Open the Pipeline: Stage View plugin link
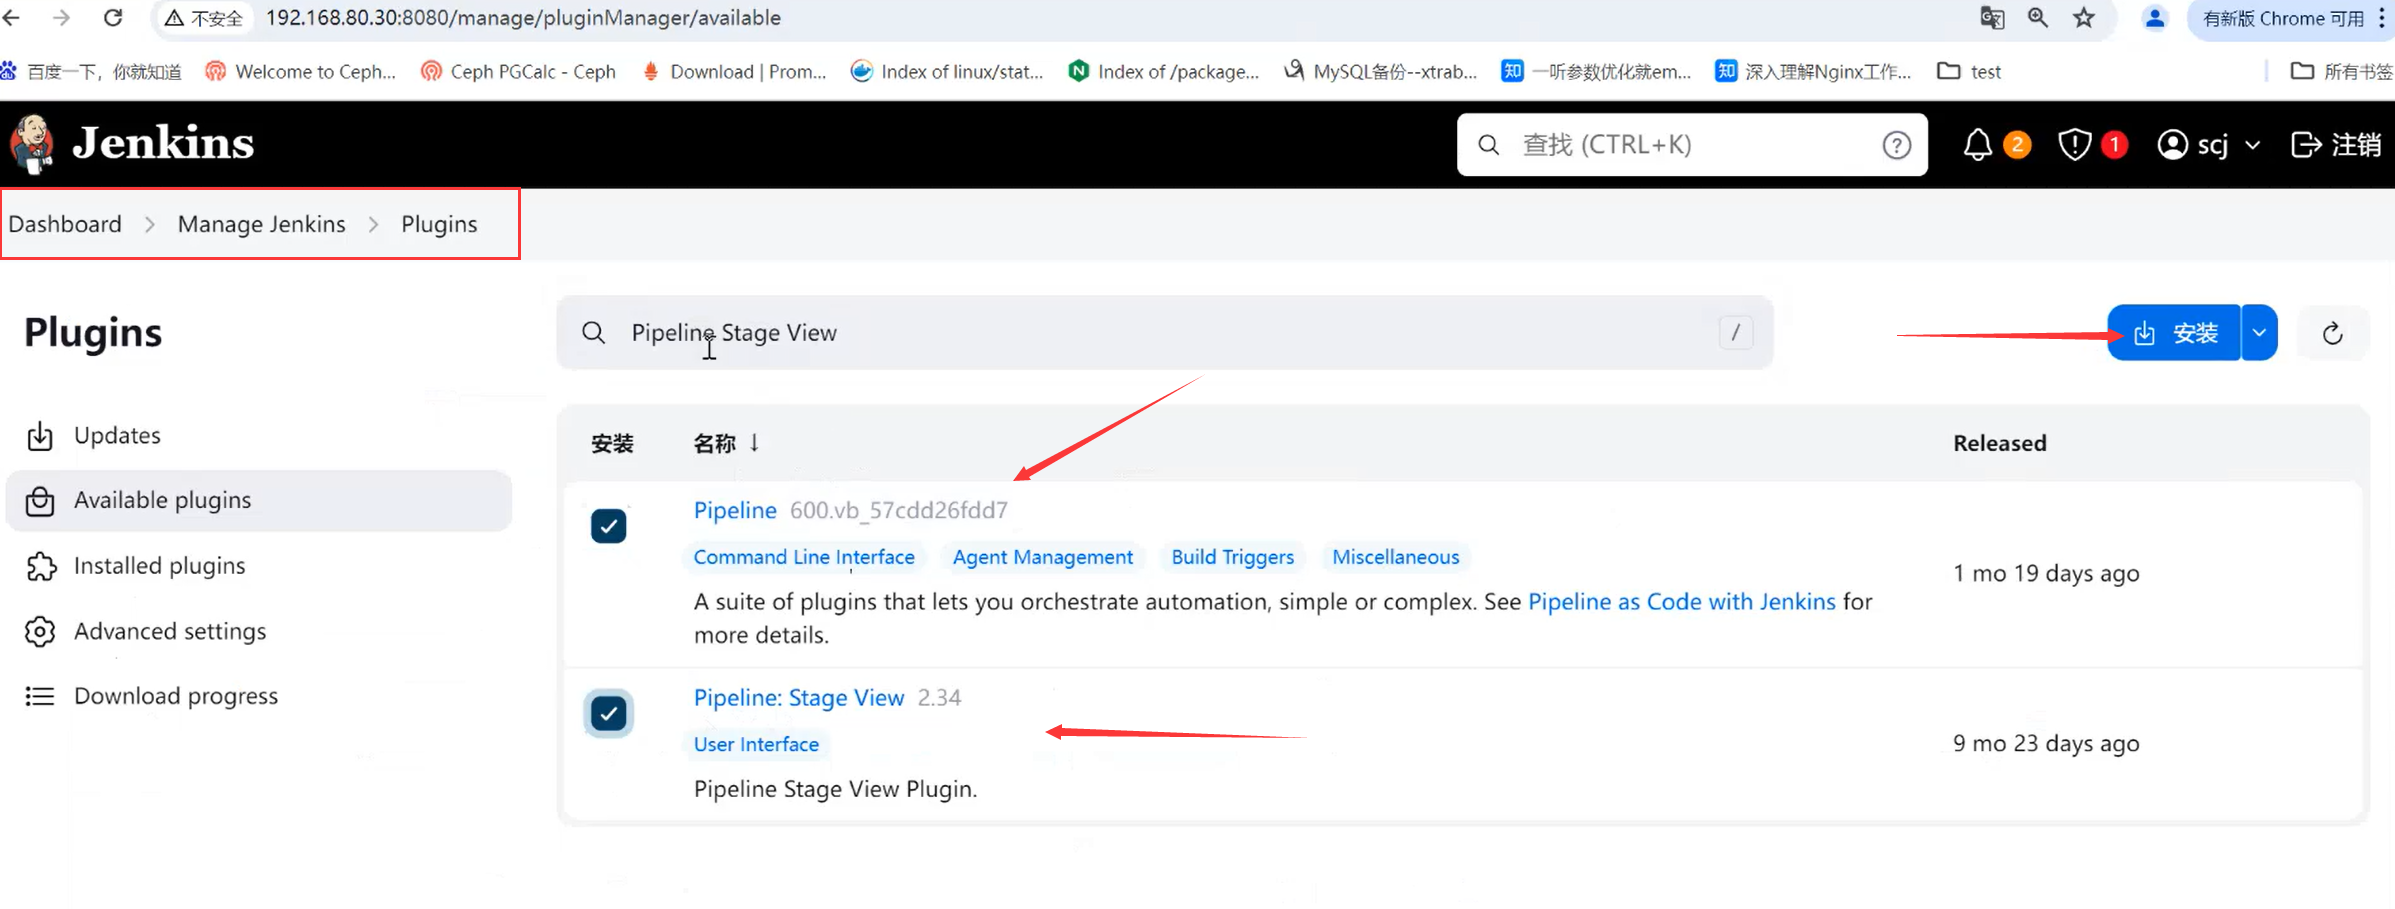The image size is (2395, 909). click(799, 698)
